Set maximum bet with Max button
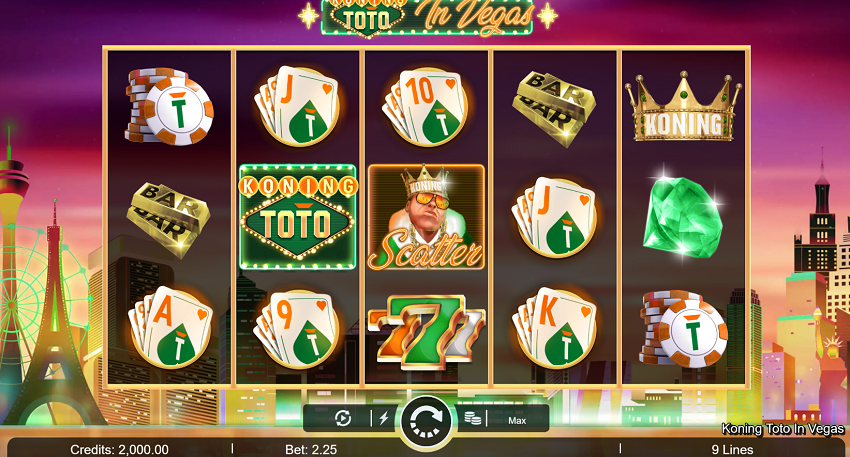This screenshot has width=850, height=457. pos(517,420)
